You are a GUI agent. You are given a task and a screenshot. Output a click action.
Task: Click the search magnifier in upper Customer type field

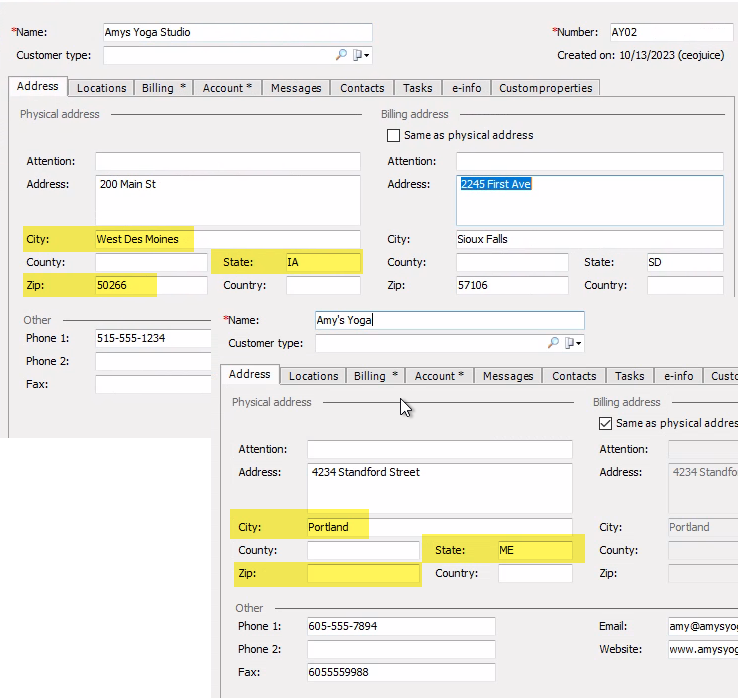341,55
